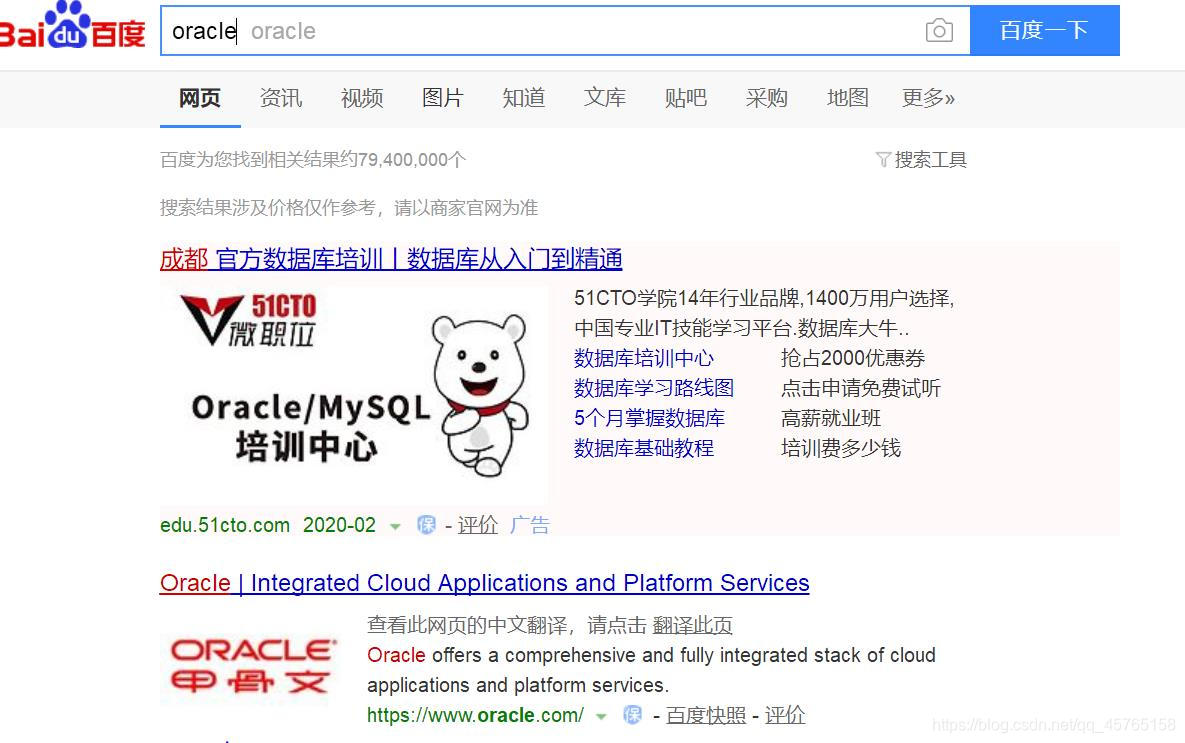Screen dimensions: 1185x743
Task: Open 数据库学习路线图 link
Action: pyautogui.click(x=654, y=389)
